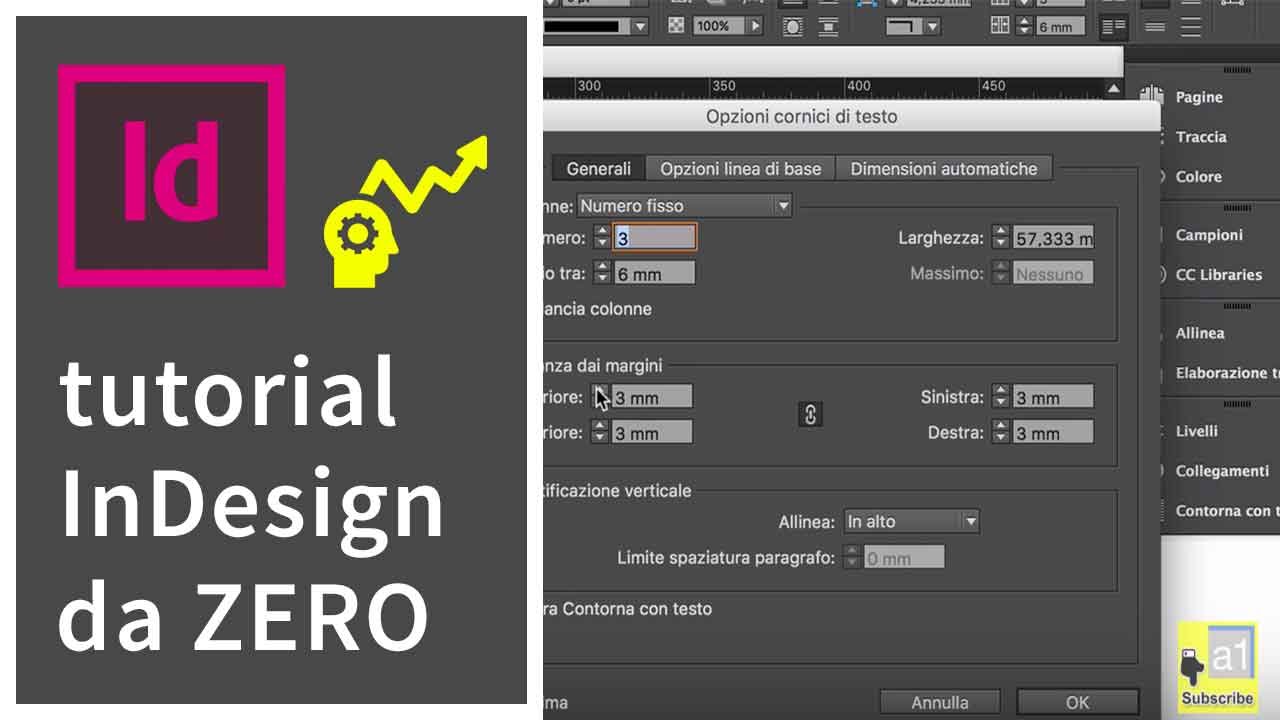The height and width of the screenshot is (720, 1280).
Task: Click the Destra stepper arrows
Action: click(x=1001, y=433)
